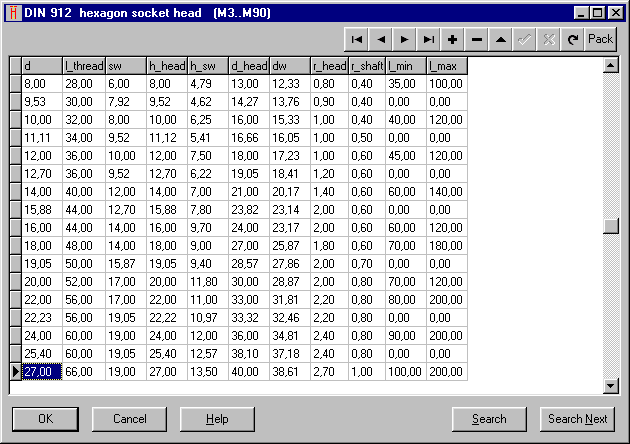Image resolution: width=630 pixels, height=444 pixels.
Task: Click the OK button
Action: point(45,419)
